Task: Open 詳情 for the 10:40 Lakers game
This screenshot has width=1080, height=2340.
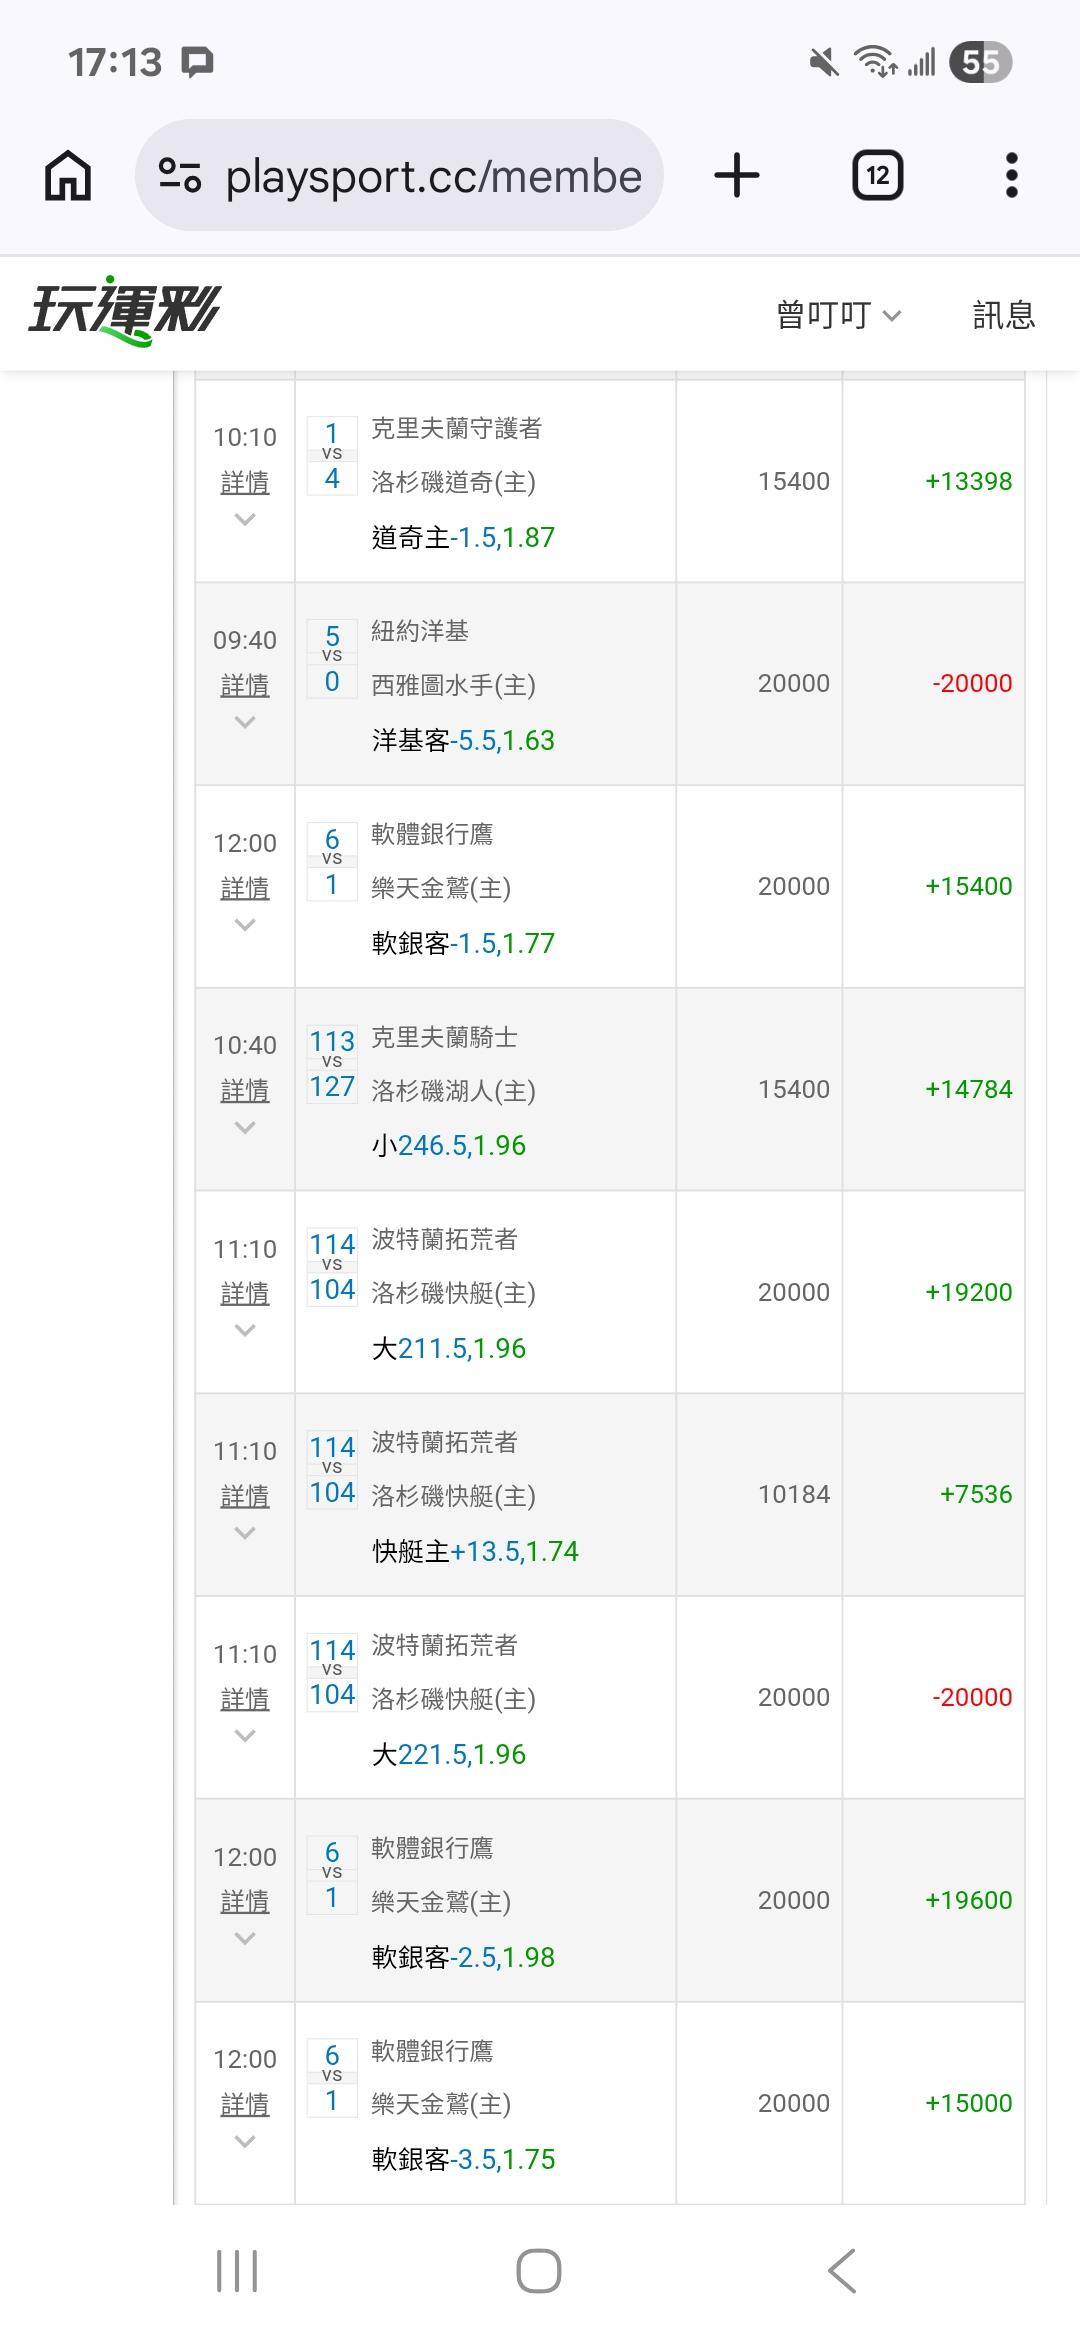Action: [245, 1091]
